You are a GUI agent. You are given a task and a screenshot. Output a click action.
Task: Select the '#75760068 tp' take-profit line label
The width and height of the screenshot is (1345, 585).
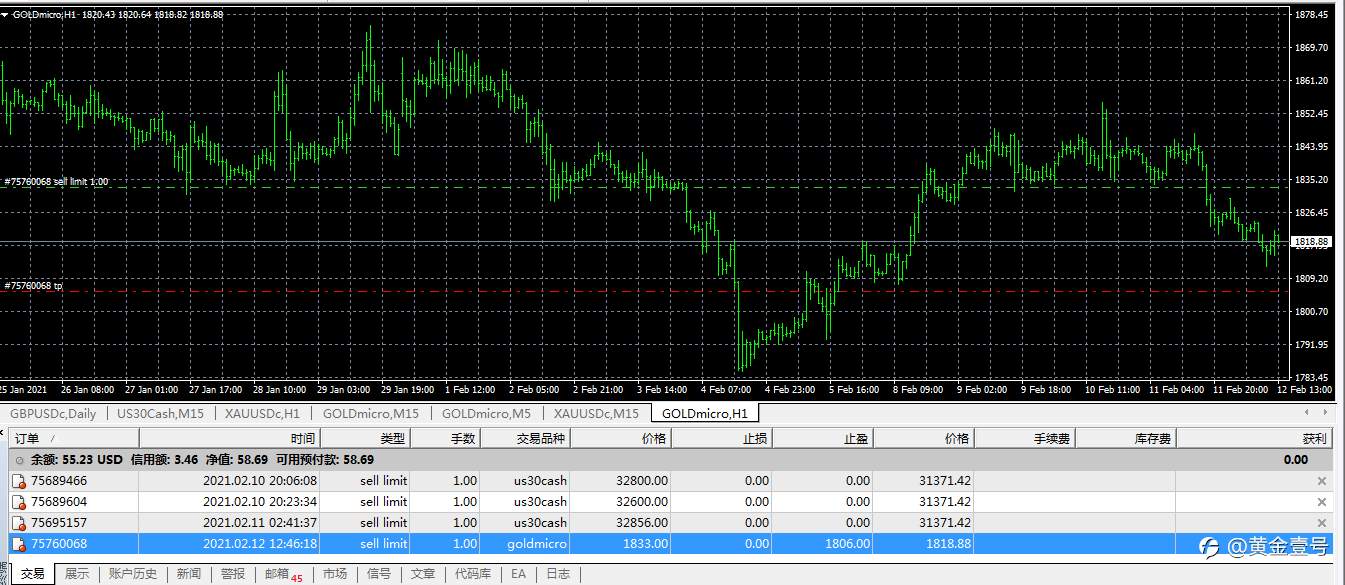pos(33,286)
